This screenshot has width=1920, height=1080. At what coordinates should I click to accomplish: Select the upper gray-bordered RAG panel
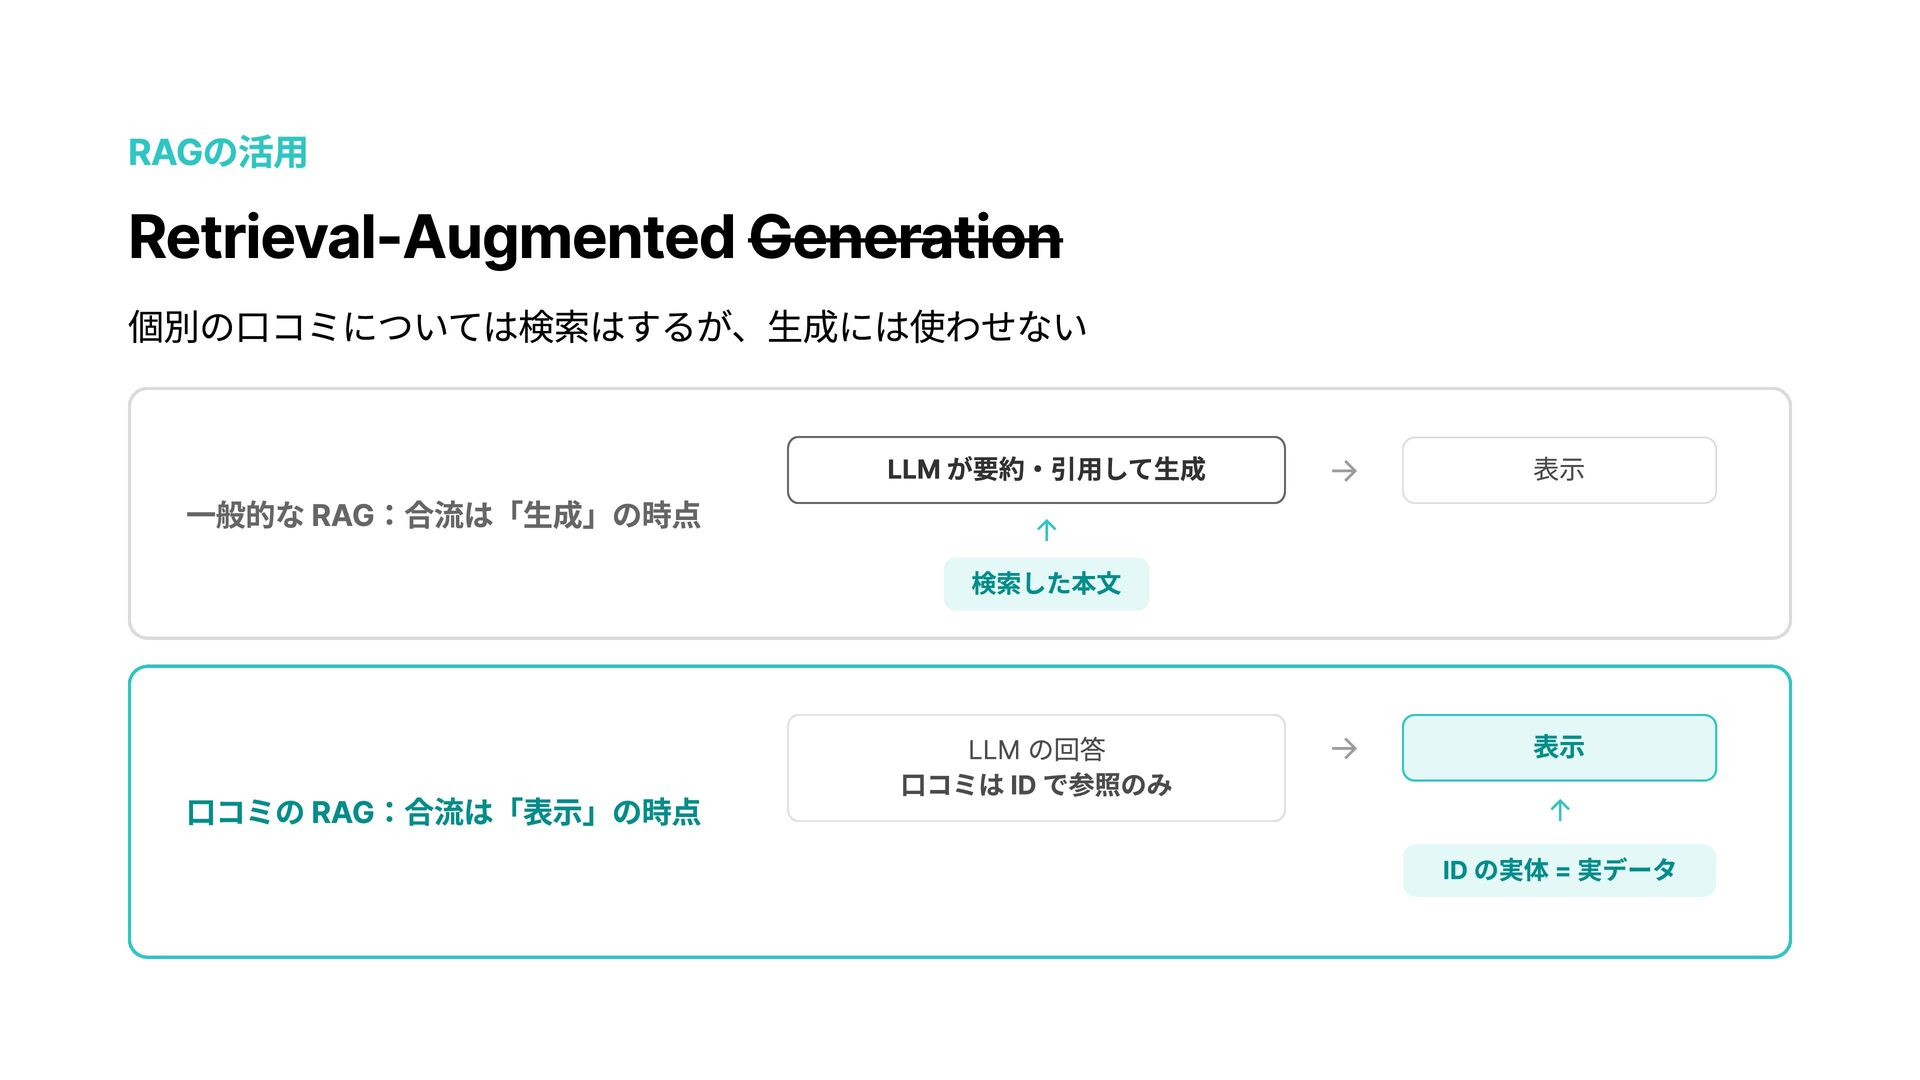click(960, 513)
